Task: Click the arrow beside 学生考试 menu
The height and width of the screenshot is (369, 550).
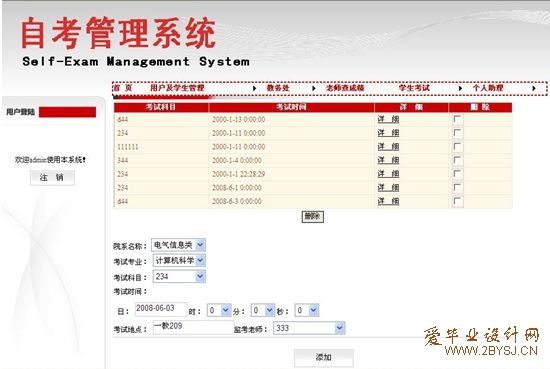Action: pos(460,88)
